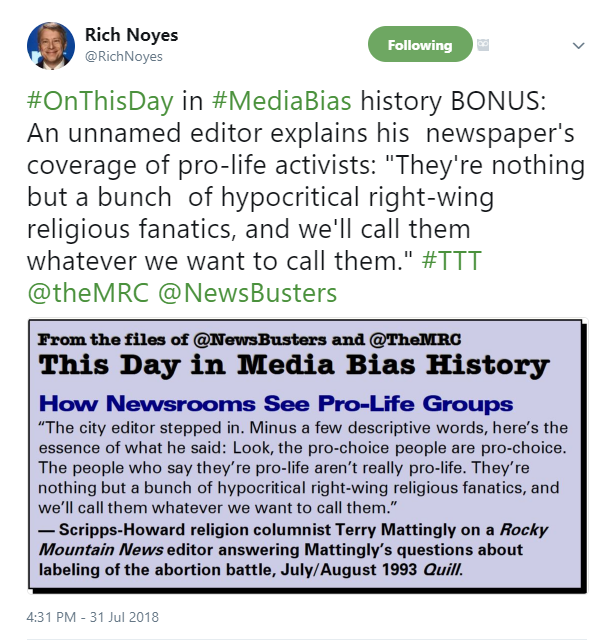The width and height of the screenshot is (609, 640).
Task: Click the Hootsuite owl icon beside Following
Action: coord(483,45)
